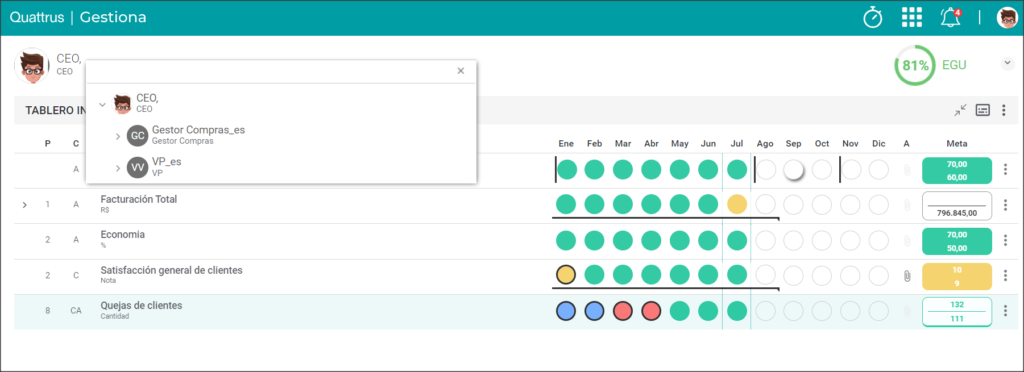Screen dimensions: 1024x372
Task: Click the C column header
Action: coord(76,144)
